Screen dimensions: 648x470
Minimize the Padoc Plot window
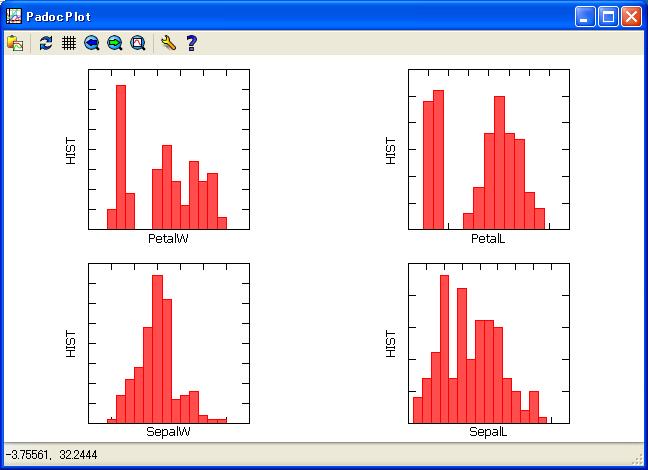pyautogui.click(x=585, y=16)
